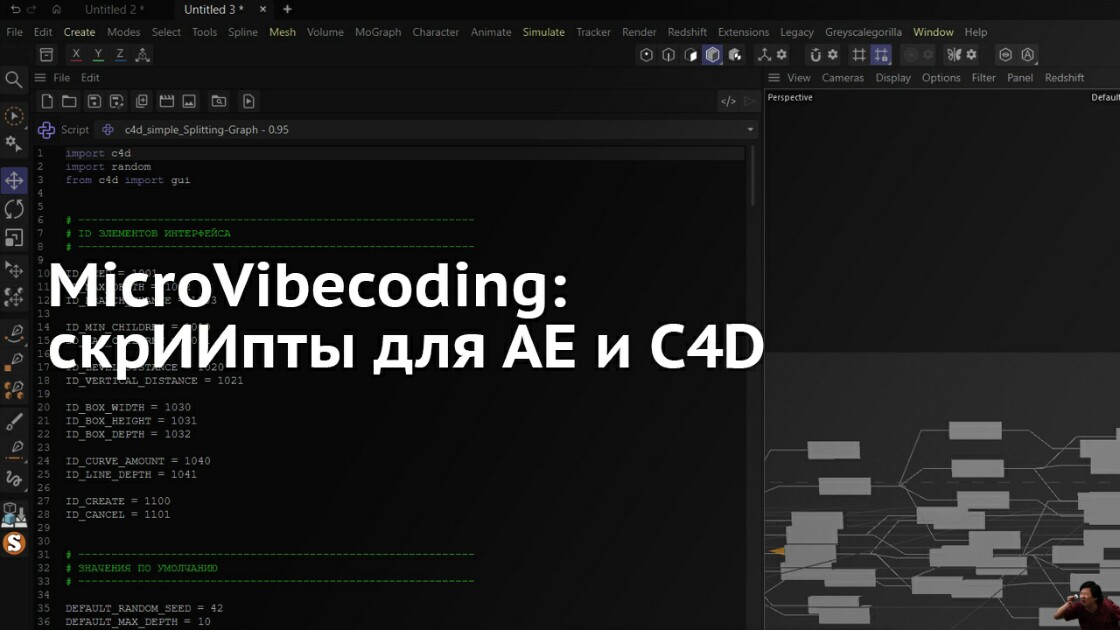The image size is (1120, 630).
Task: Expand the letter A hexagon icon flyout
Action: (x=1028, y=55)
